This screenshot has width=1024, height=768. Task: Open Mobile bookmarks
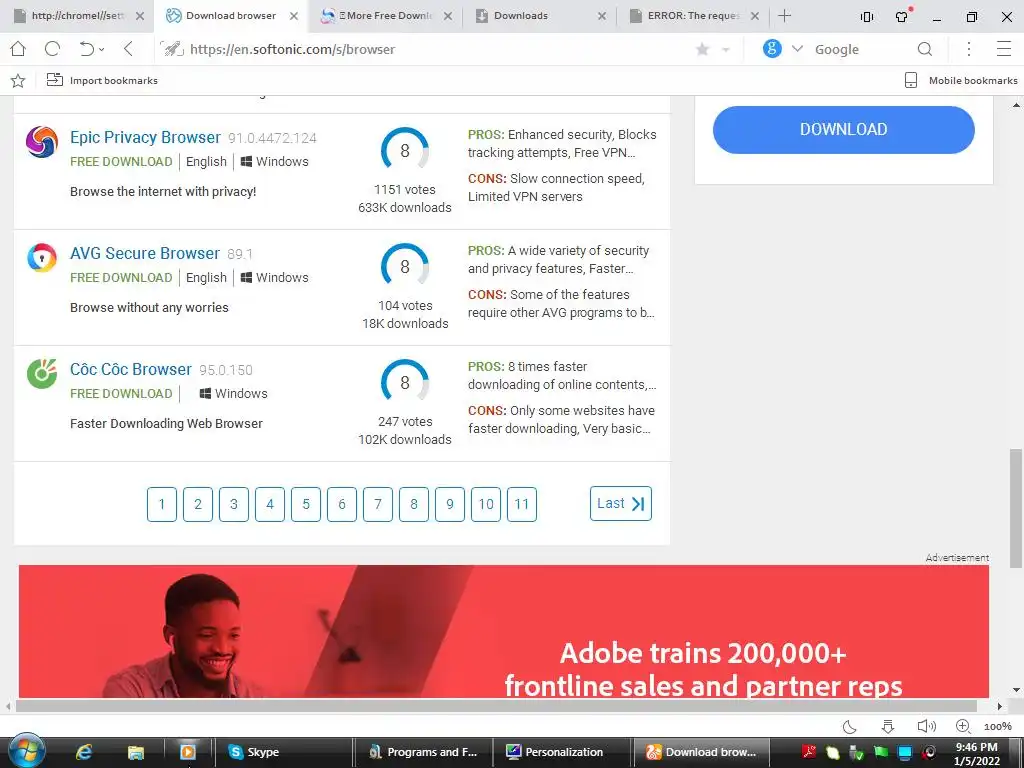[961, 80]
